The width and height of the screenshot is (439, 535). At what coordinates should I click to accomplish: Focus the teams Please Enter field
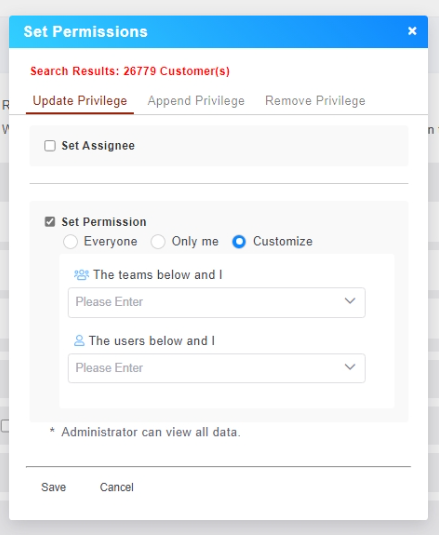(x=217, y=303)
